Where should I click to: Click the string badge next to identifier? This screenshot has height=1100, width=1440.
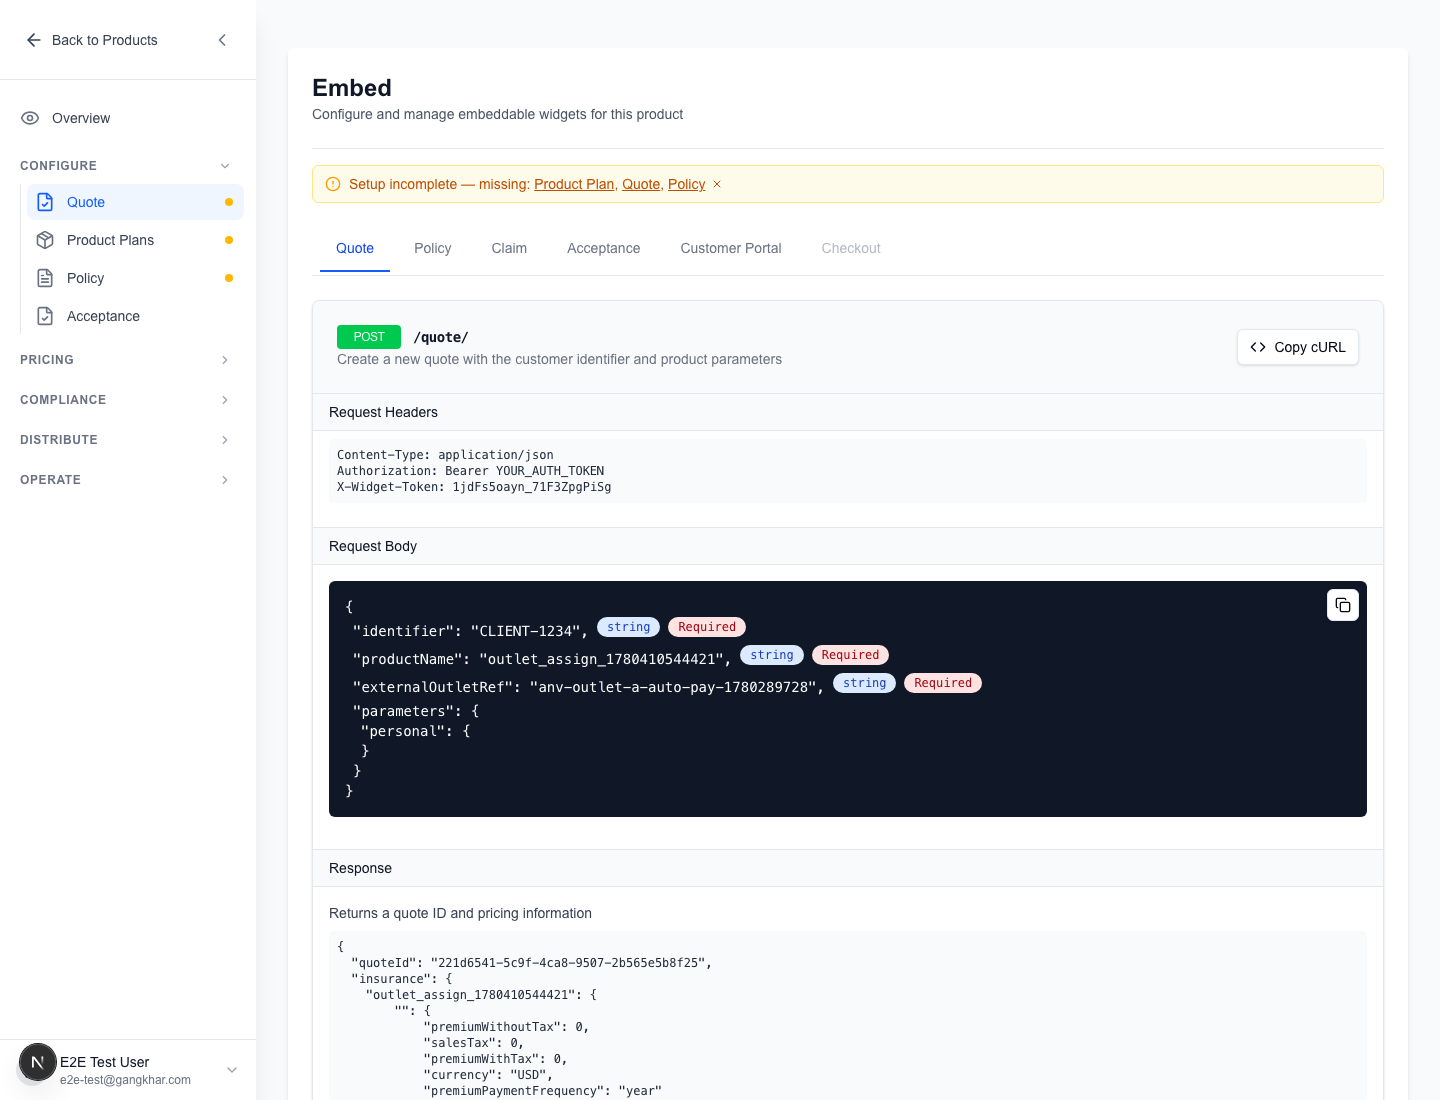629,627
